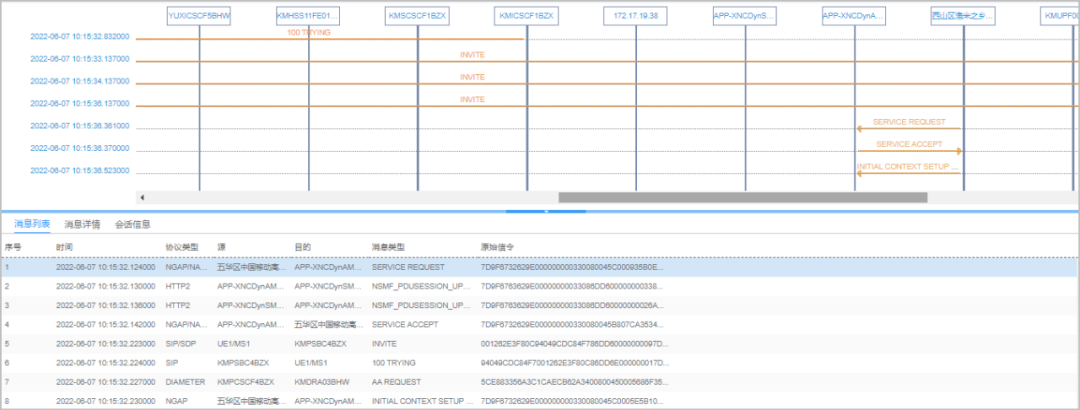Image resolution: width=1080 pixels, height=410 pixels.
Task: Click the 消息类型 column header
Action: [388, 247]
